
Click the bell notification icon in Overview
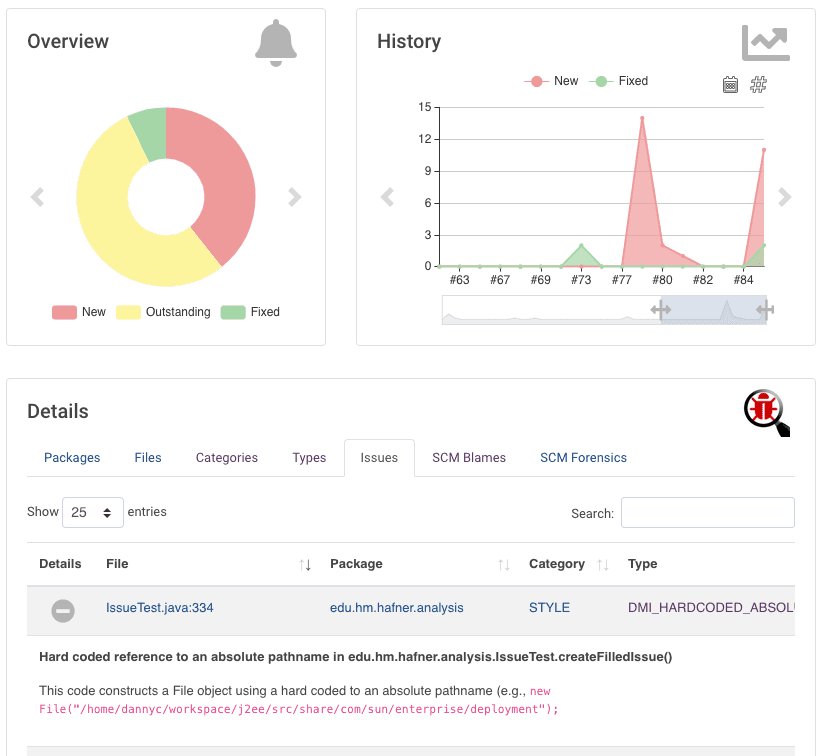click(275, 42)
